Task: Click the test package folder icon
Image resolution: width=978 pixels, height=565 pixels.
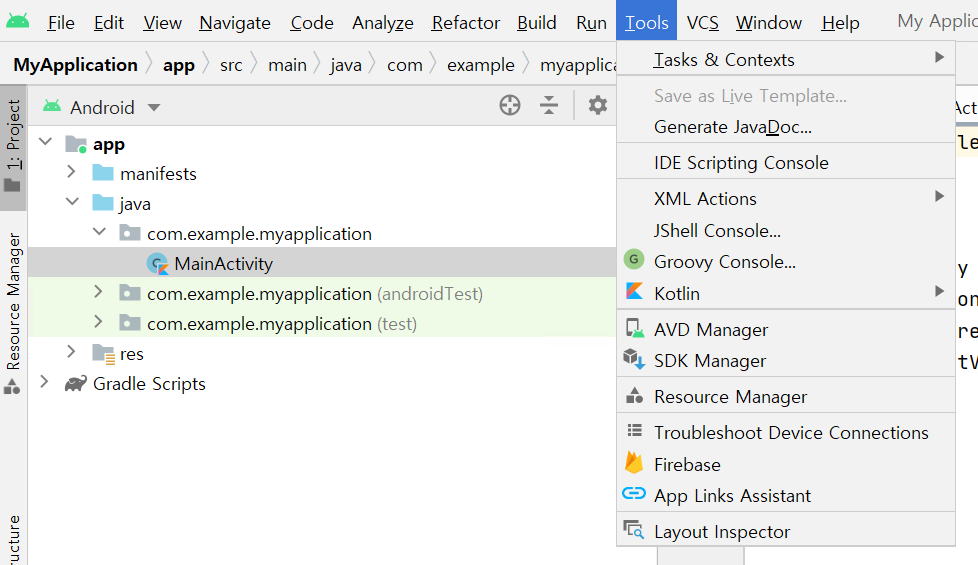Action: click(x=130, y=323)
